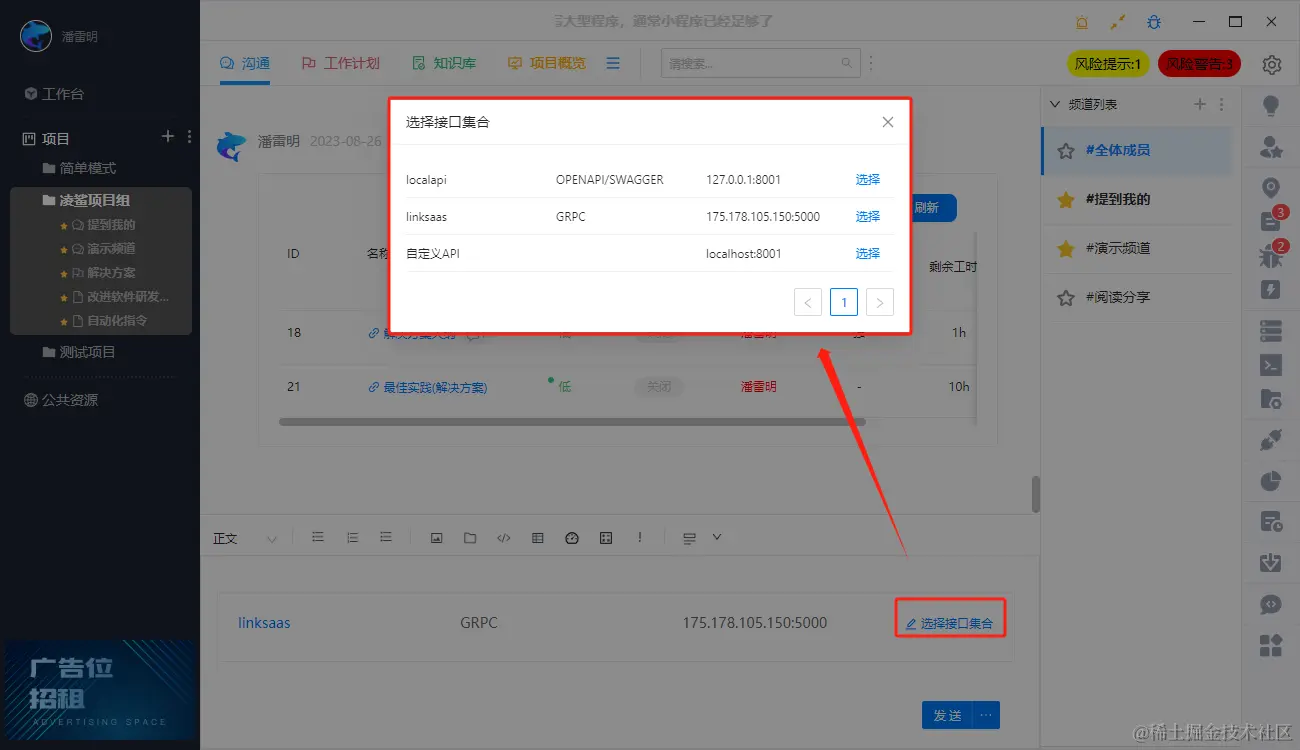Screen dimensions: 1300x750
Task: Insert a table in the editor
Action: 538,538
